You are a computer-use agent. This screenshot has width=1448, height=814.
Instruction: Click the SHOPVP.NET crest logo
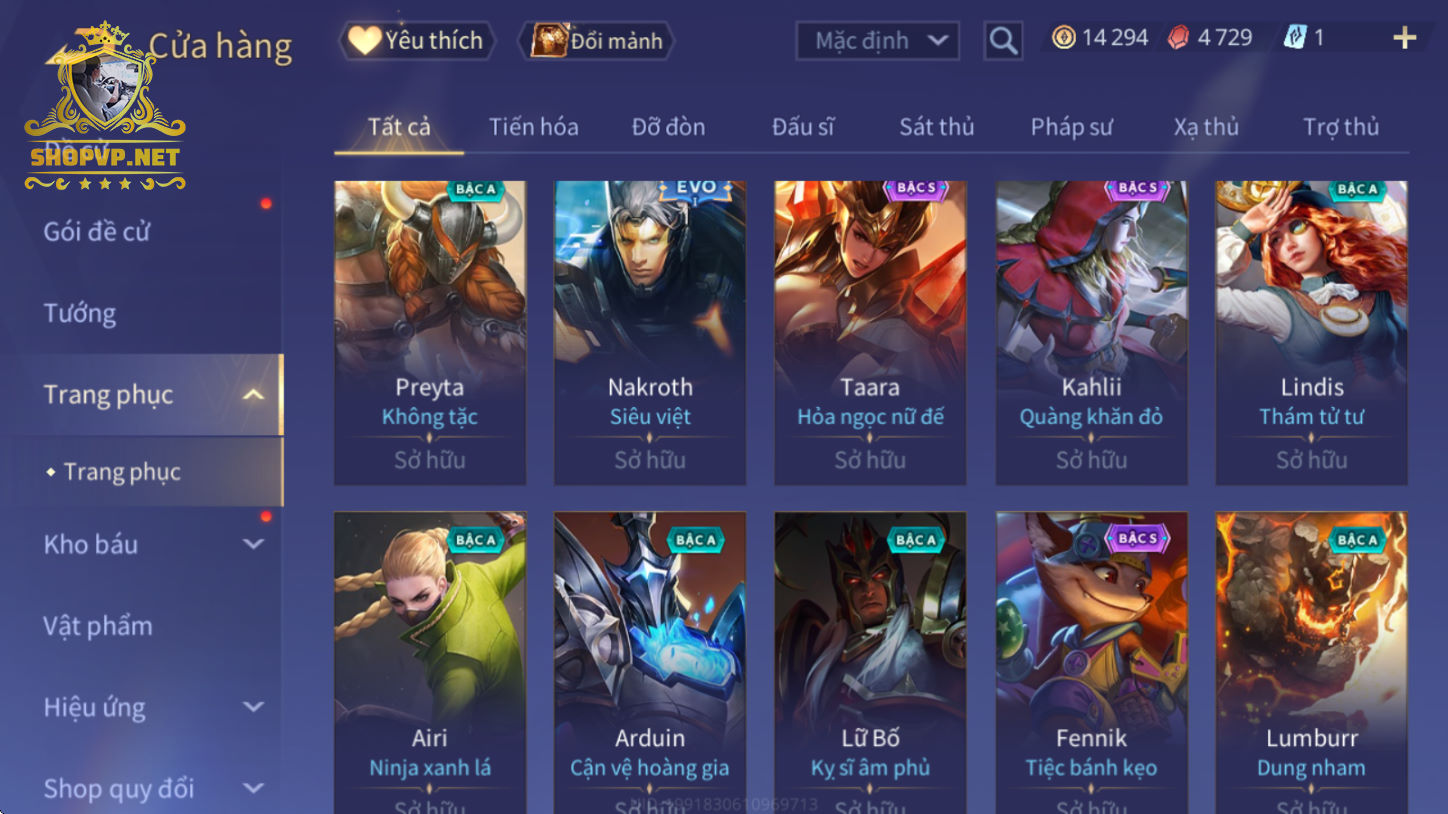coord(105,107)
